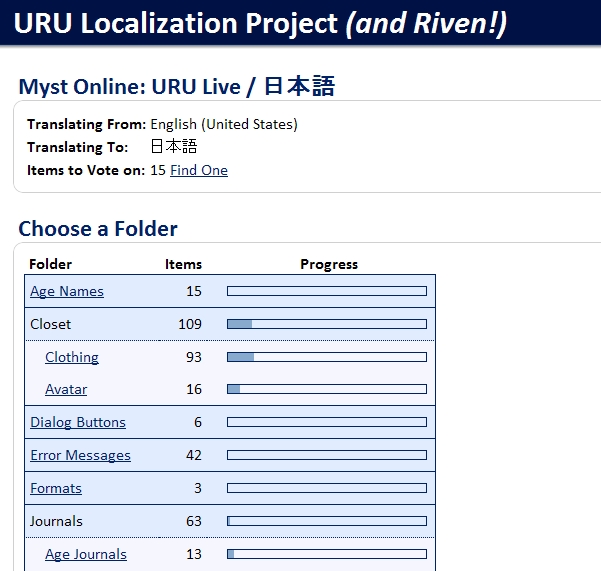
Task: Click the item count 63 for Journals
Action: coord(194,521)
